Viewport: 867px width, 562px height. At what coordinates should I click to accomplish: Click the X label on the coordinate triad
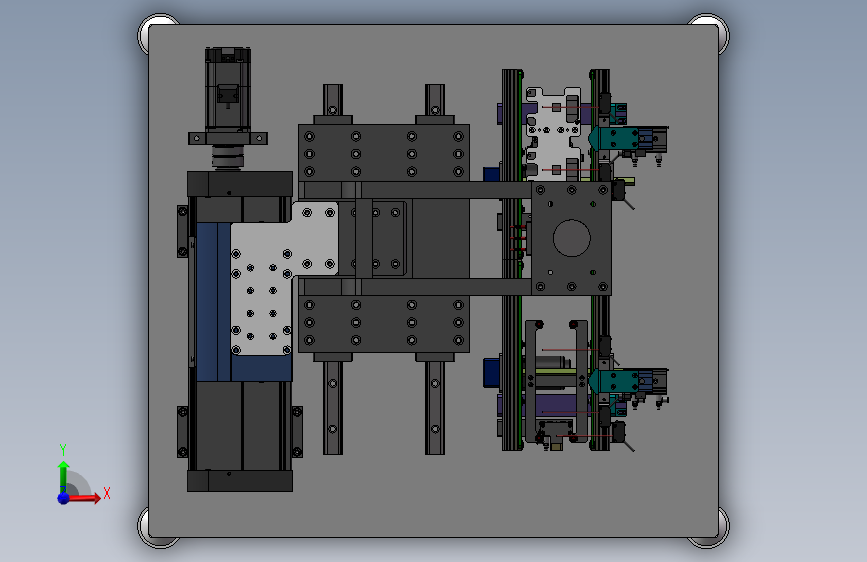click(107, 493)
